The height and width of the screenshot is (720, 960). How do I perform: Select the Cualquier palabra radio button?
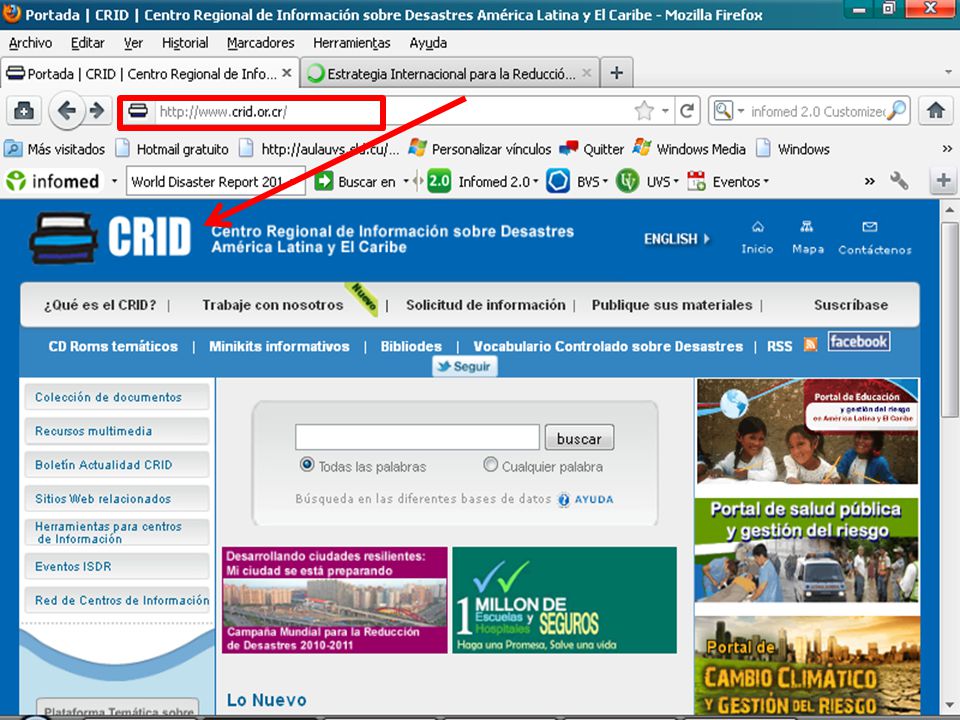tap(490, 464)
